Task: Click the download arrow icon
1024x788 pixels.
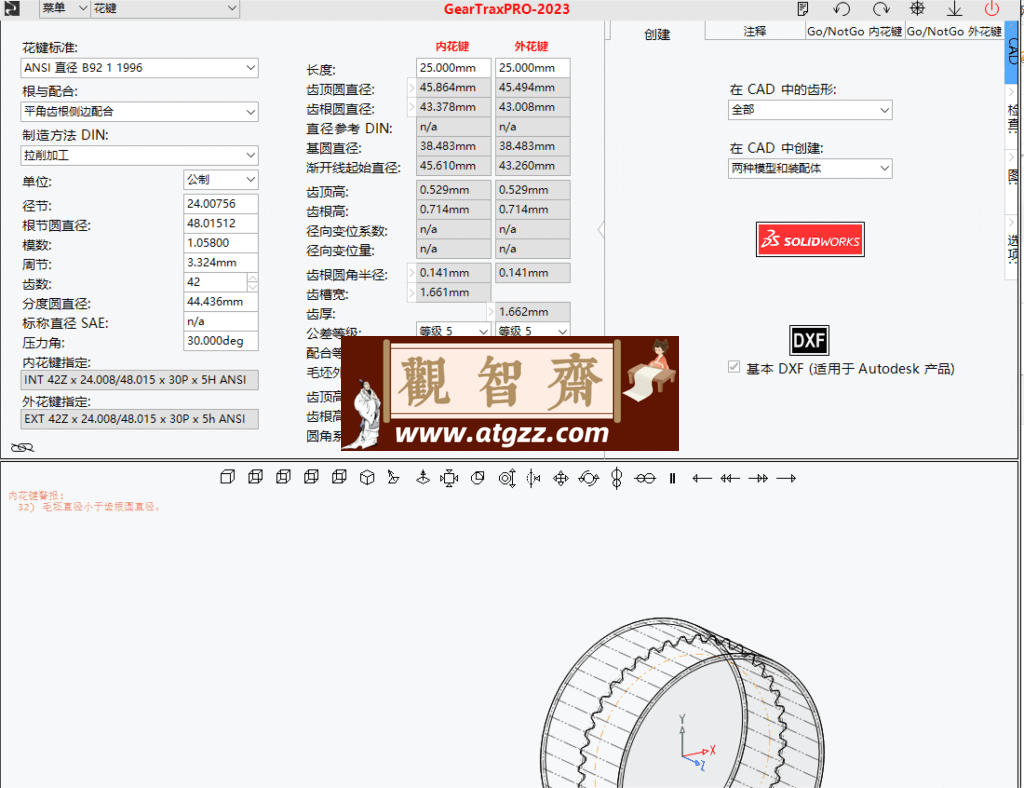Action: coord(955,8)
